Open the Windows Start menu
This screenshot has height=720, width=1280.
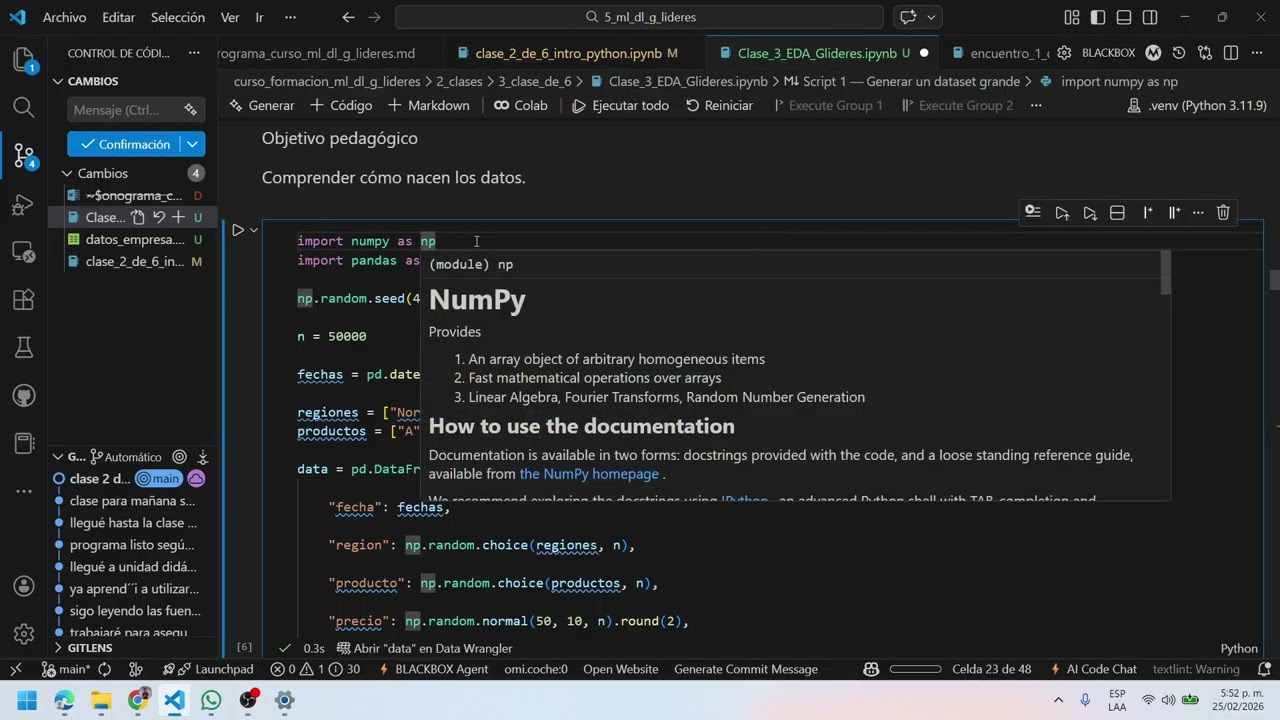pyautogui.click(x=26, y=700)
